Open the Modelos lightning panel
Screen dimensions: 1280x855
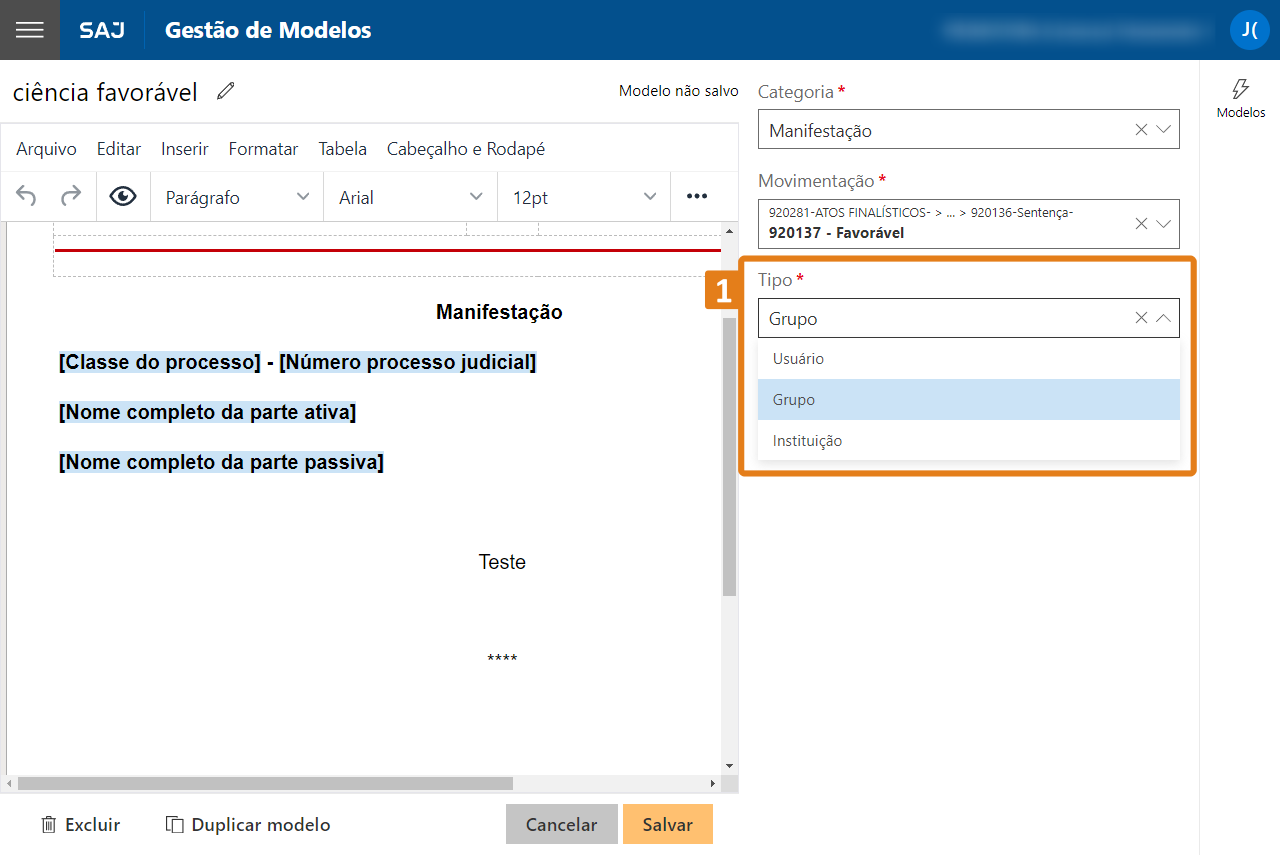click(x=1240, y=99)
